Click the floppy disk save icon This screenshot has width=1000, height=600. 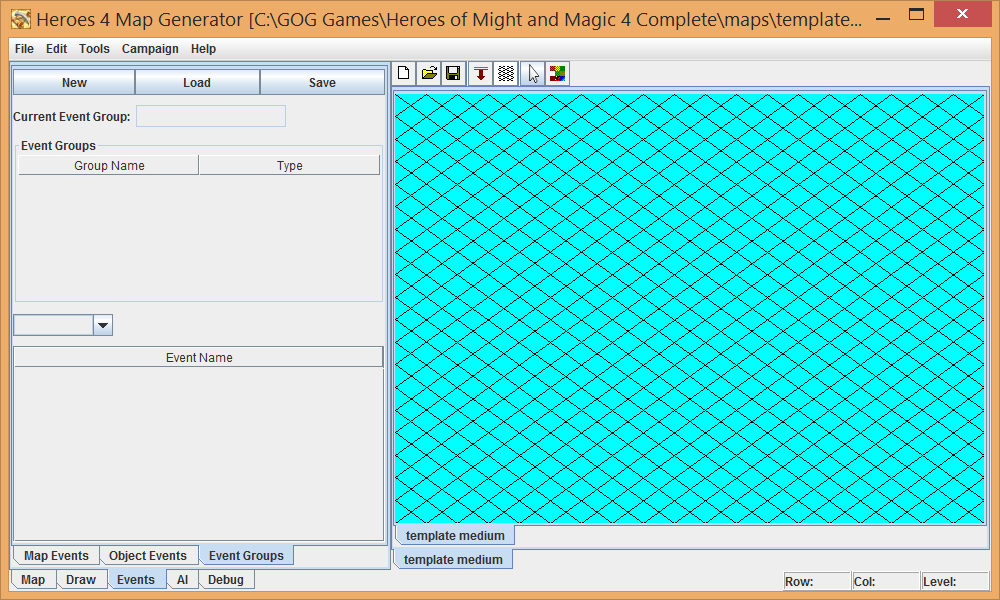click(453, 73)
